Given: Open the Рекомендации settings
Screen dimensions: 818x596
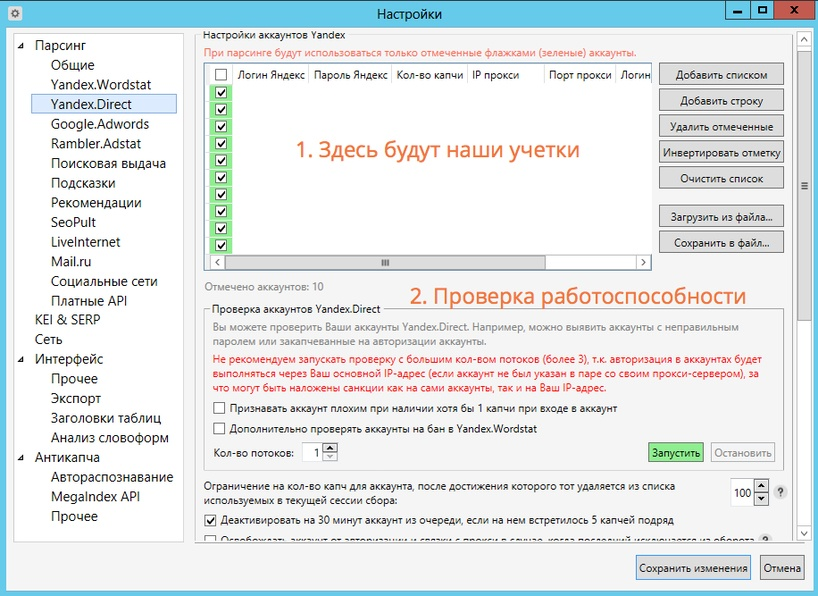Looking at the screenshot, I should coord(96,202).
